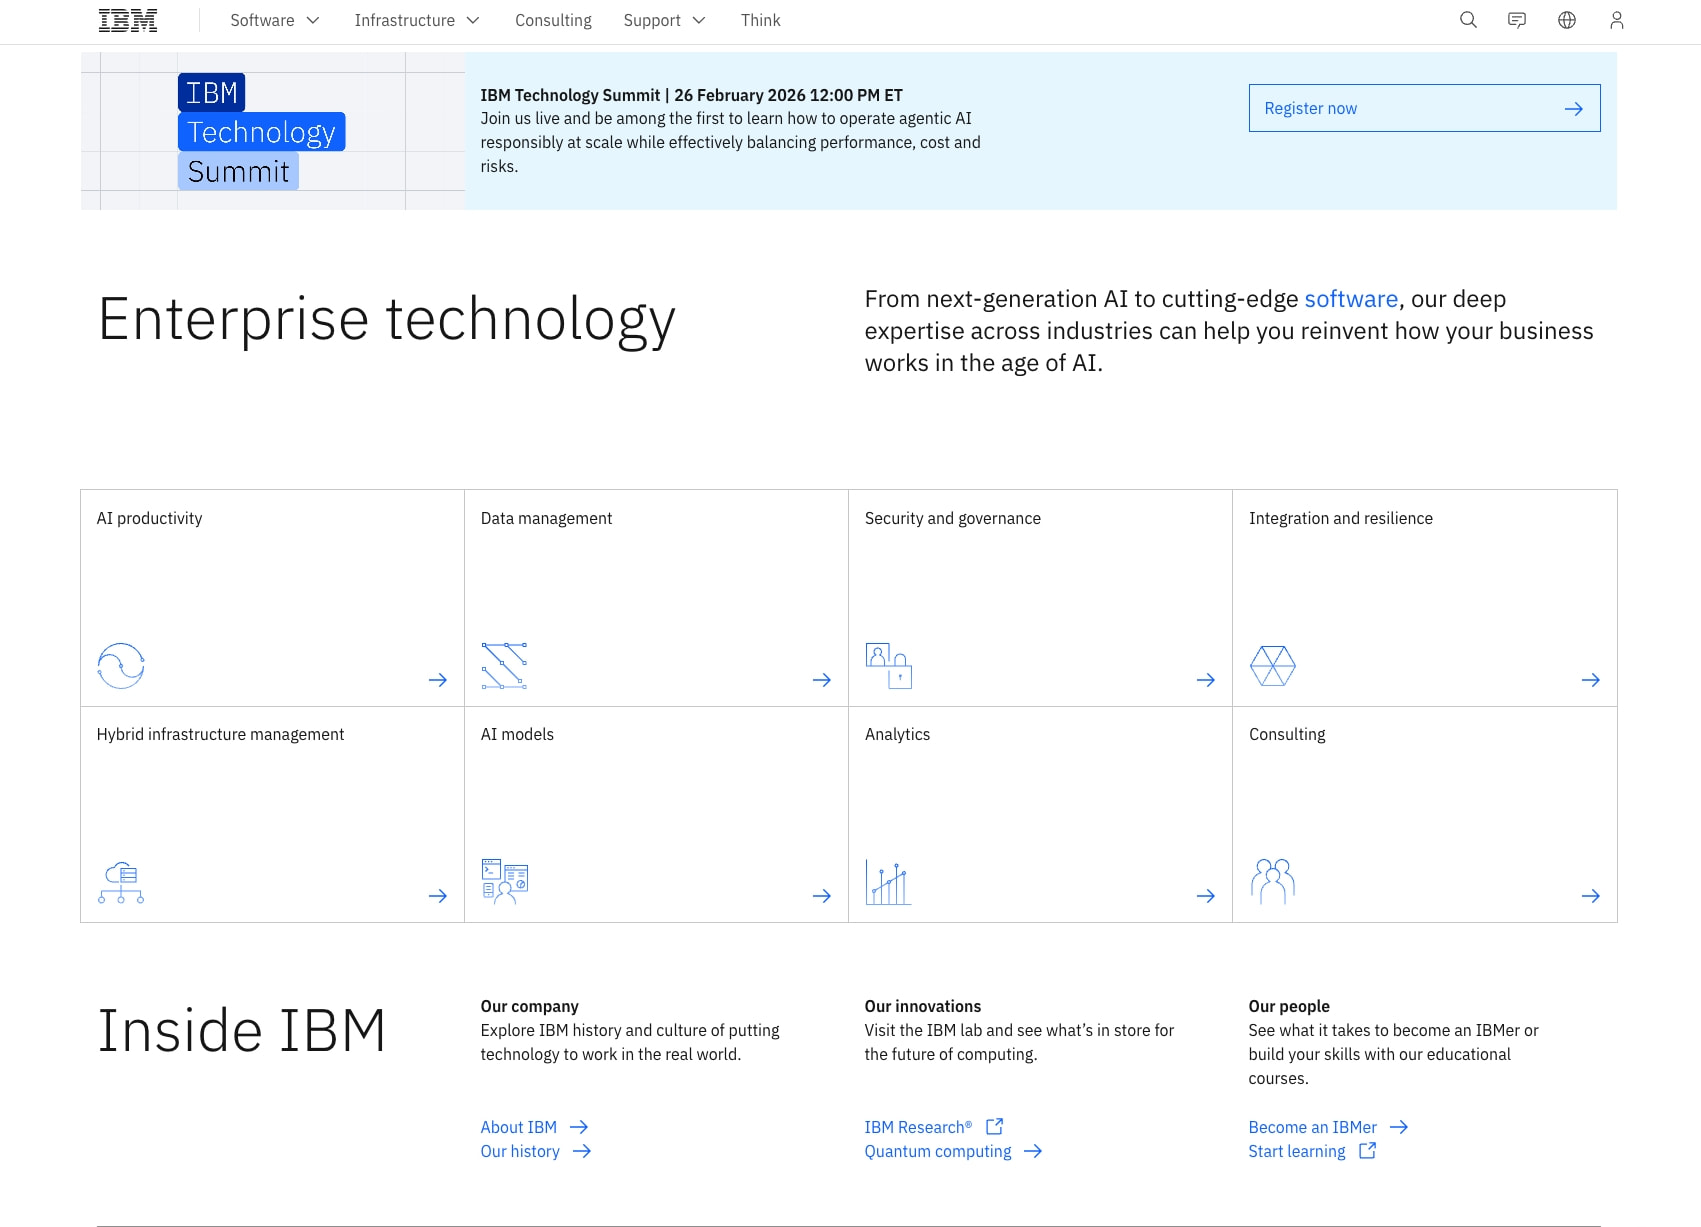1701x1227 pixels.
Task: Open the Consulting card title
Action: [1287, 734]
